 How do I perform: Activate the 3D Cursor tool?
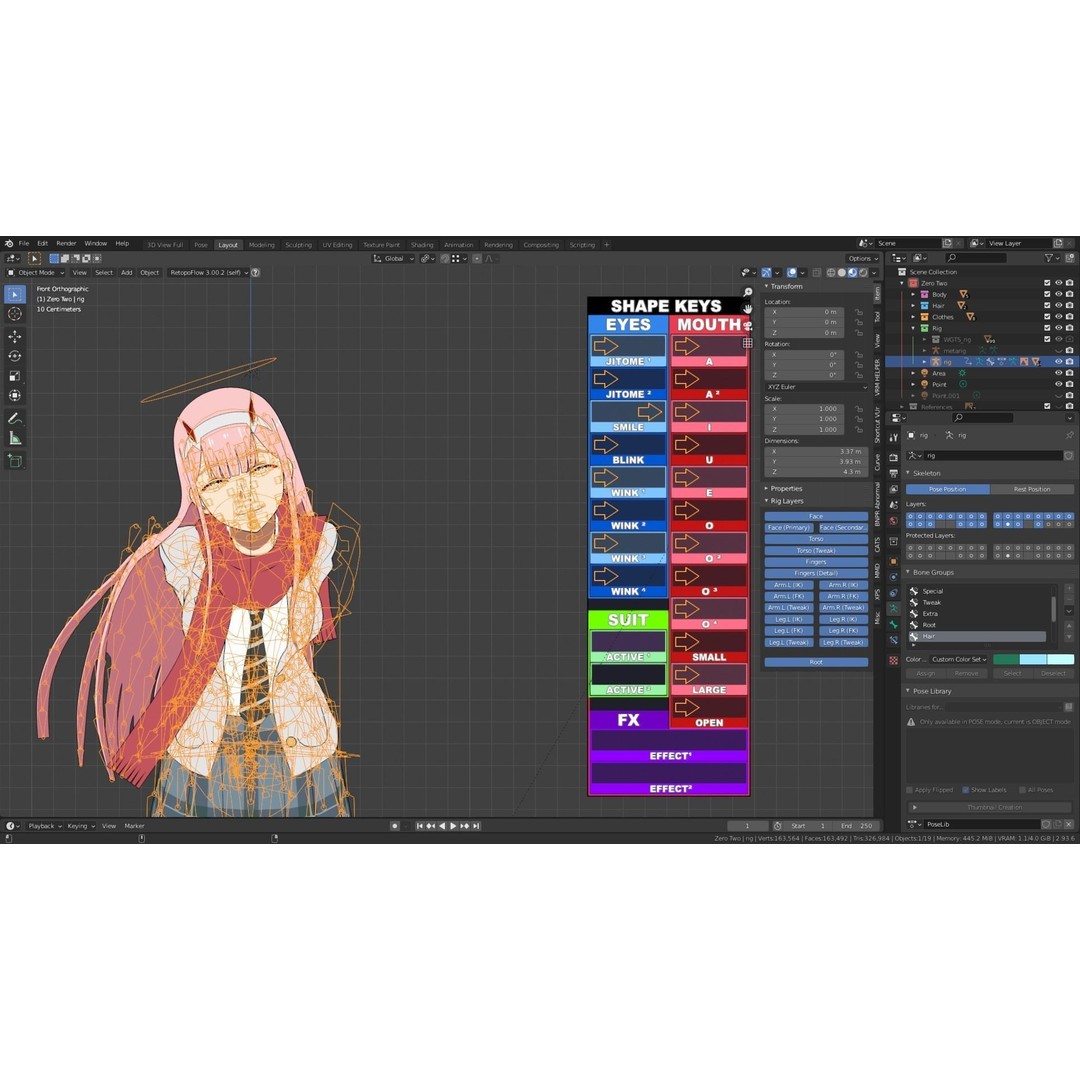[14, 314]
